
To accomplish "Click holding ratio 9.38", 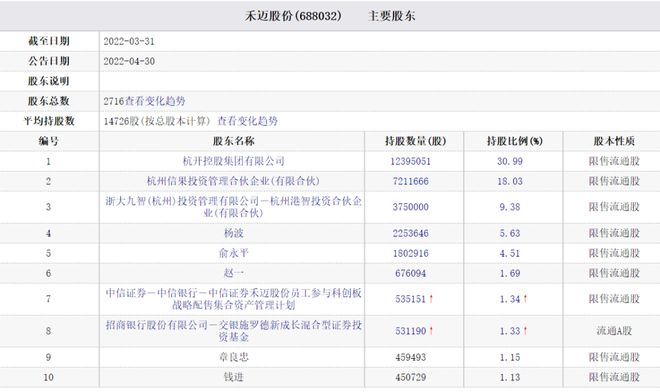I will pyautogui.click(x=510, y=207).
